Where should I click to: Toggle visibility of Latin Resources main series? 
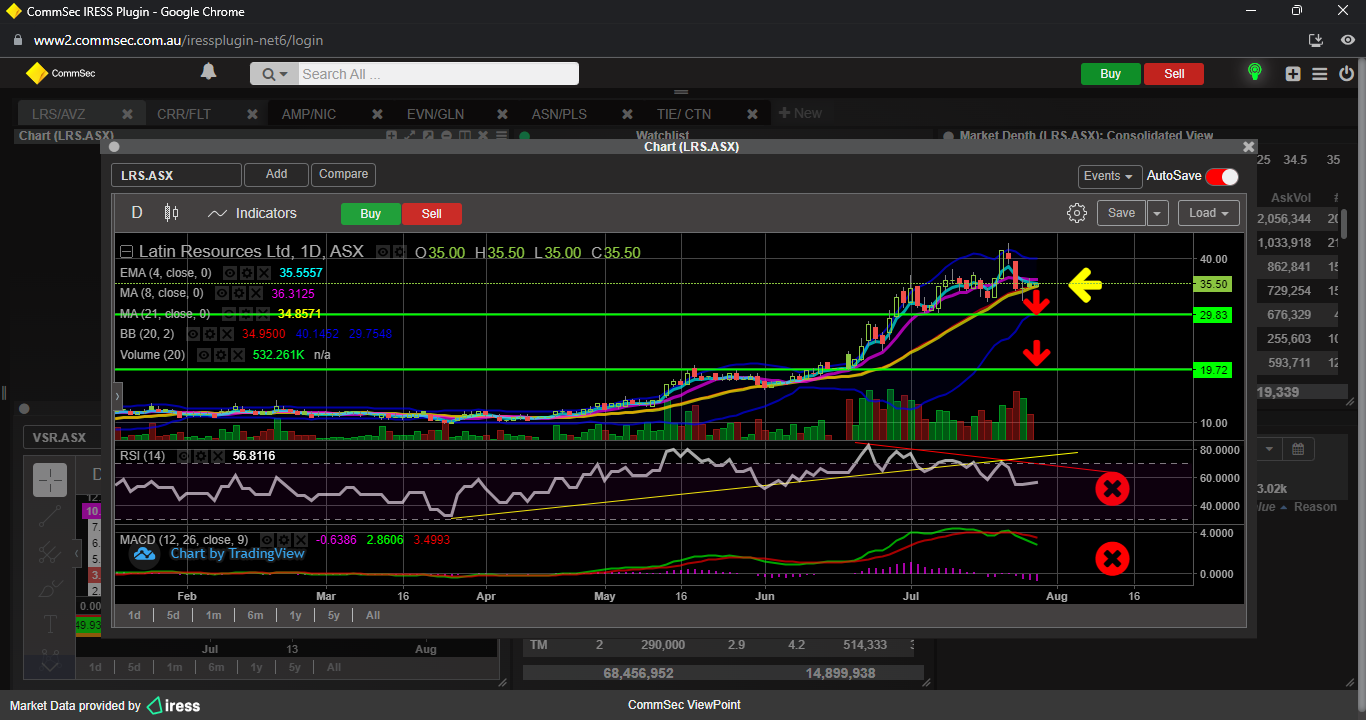coord(382,251)
